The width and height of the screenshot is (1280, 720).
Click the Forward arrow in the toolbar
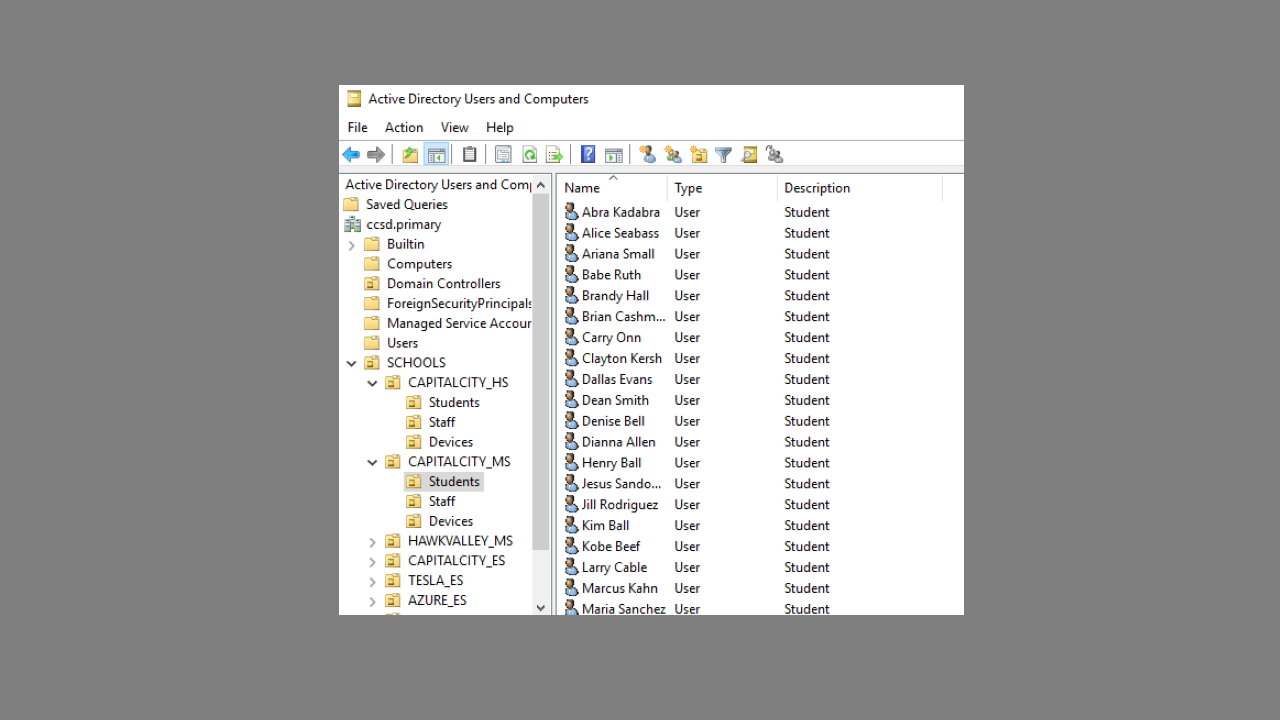376,155
